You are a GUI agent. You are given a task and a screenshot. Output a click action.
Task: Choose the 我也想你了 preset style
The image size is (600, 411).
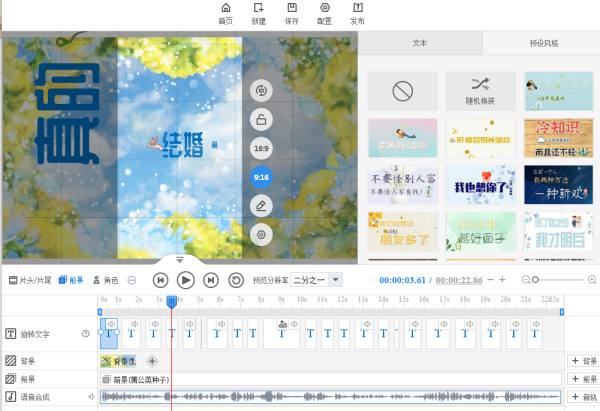(x=480, y=185)
